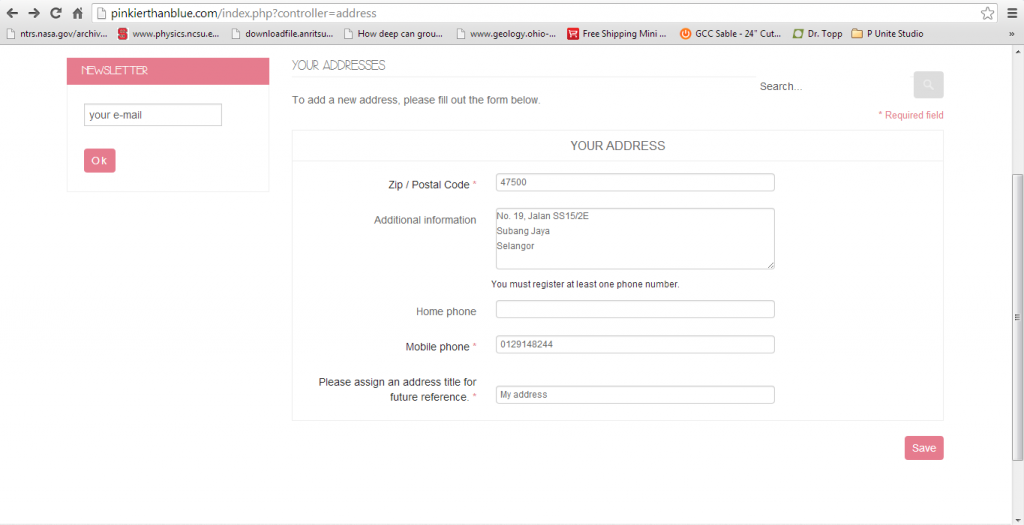
Task: Expand the bookmarks overflow chevron
Action: coord(1011,33)
